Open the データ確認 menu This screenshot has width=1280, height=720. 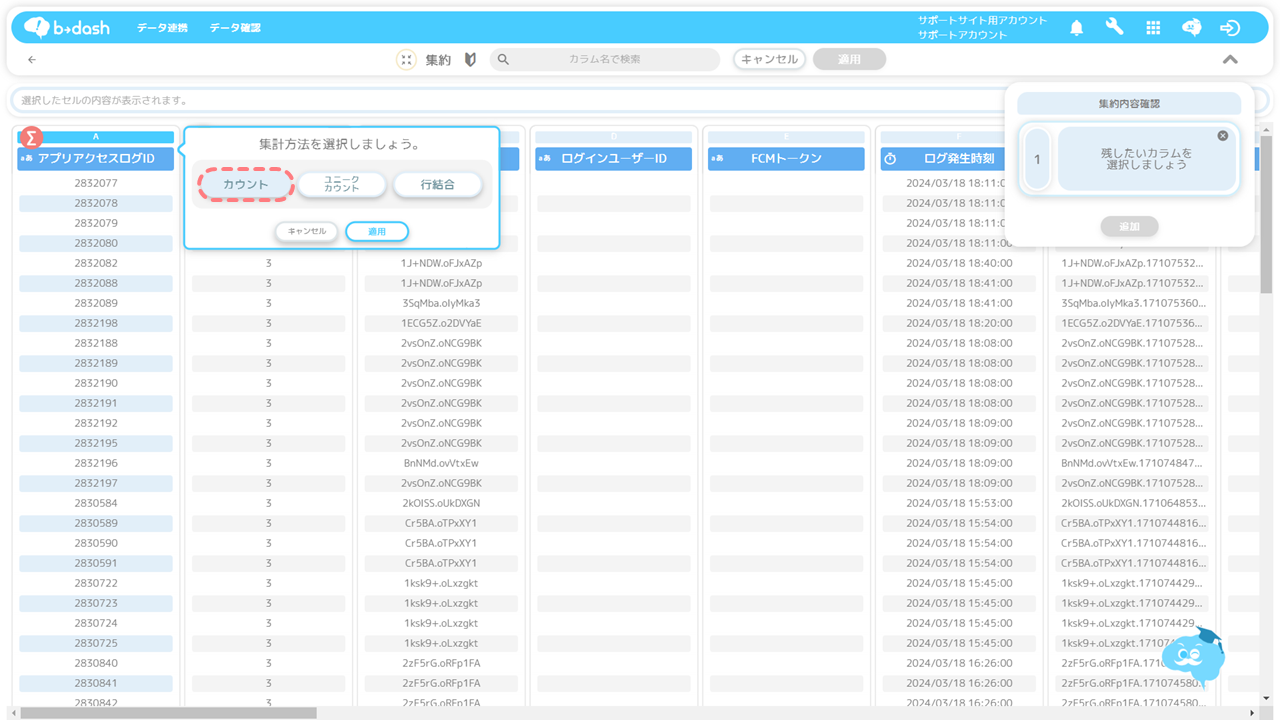[x=235, y=28]
